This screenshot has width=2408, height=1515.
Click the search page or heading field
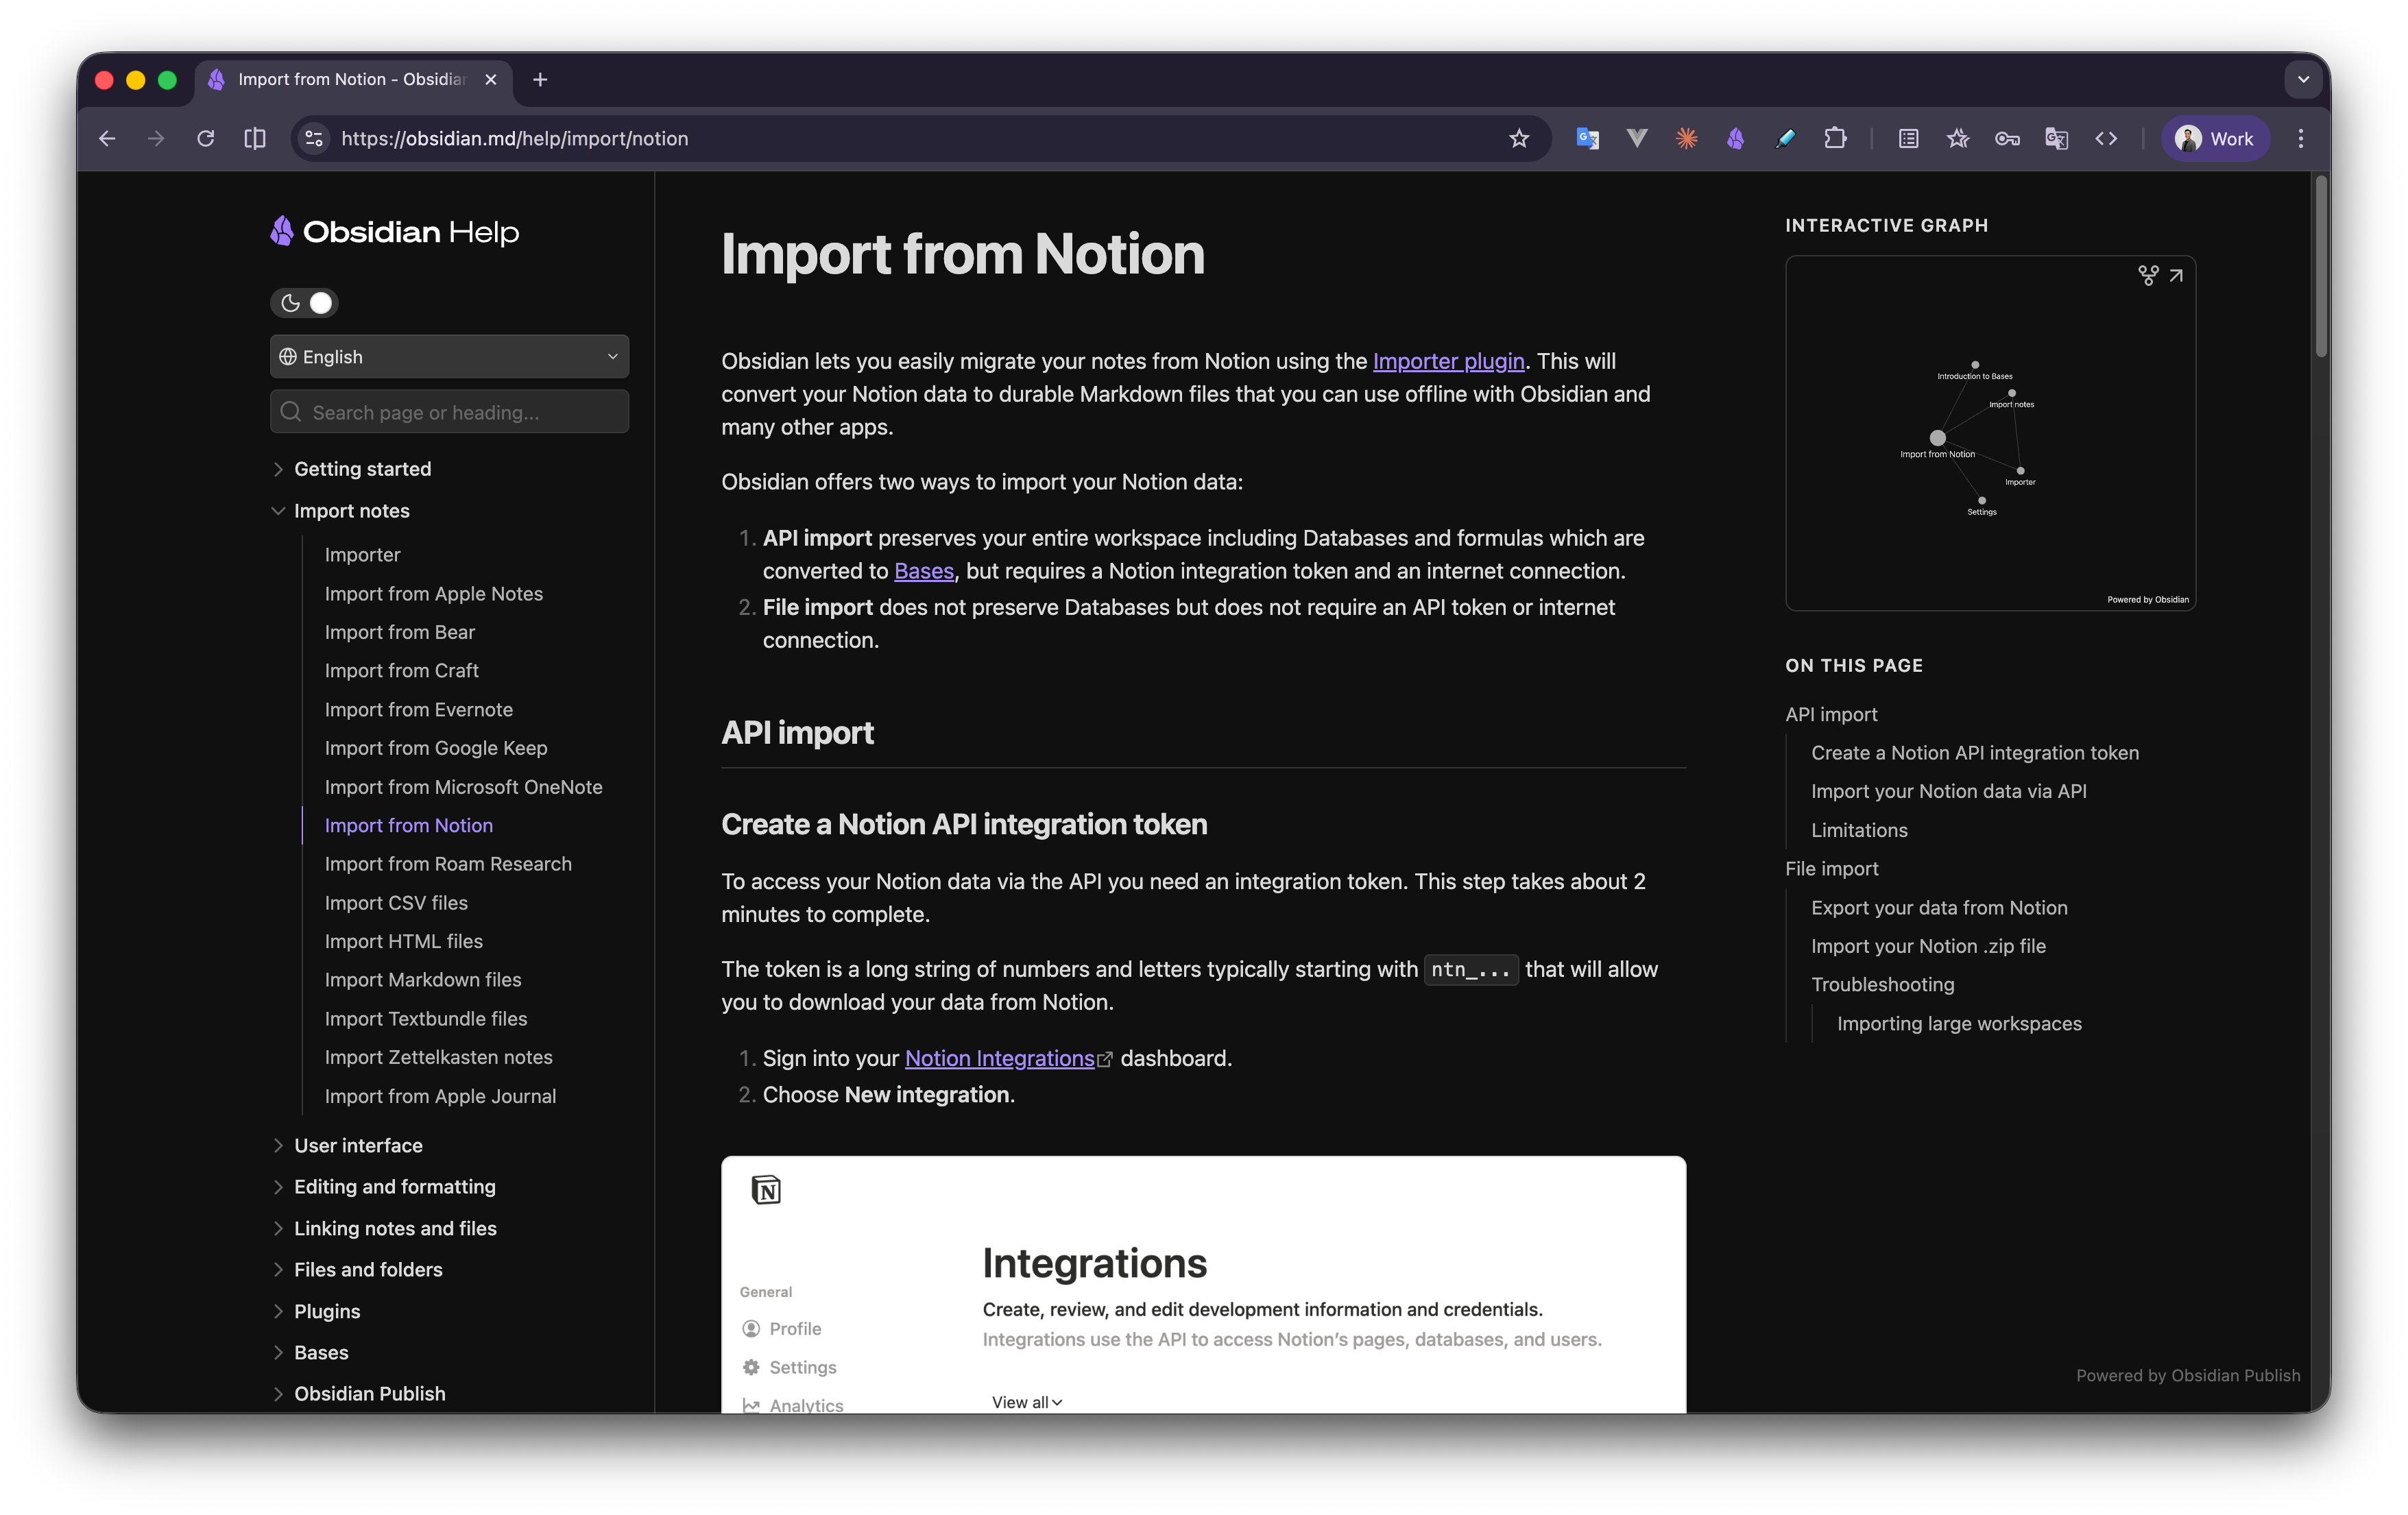tap(448, 411)
